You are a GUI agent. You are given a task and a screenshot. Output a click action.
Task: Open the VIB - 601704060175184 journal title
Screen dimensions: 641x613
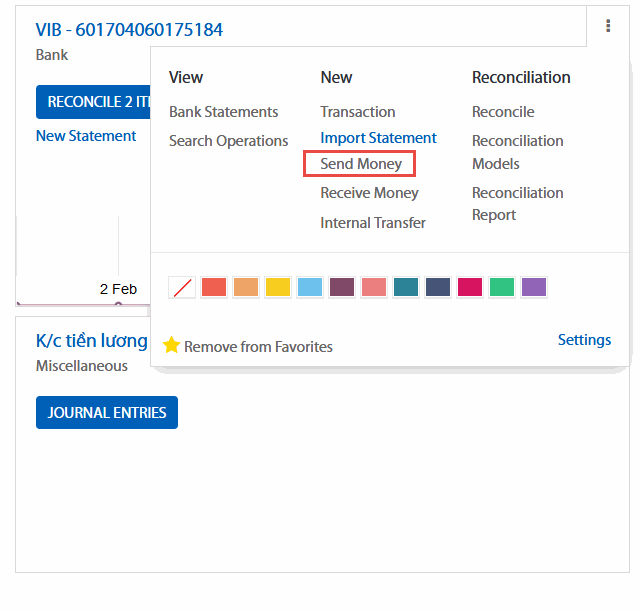tap(129, 30)
